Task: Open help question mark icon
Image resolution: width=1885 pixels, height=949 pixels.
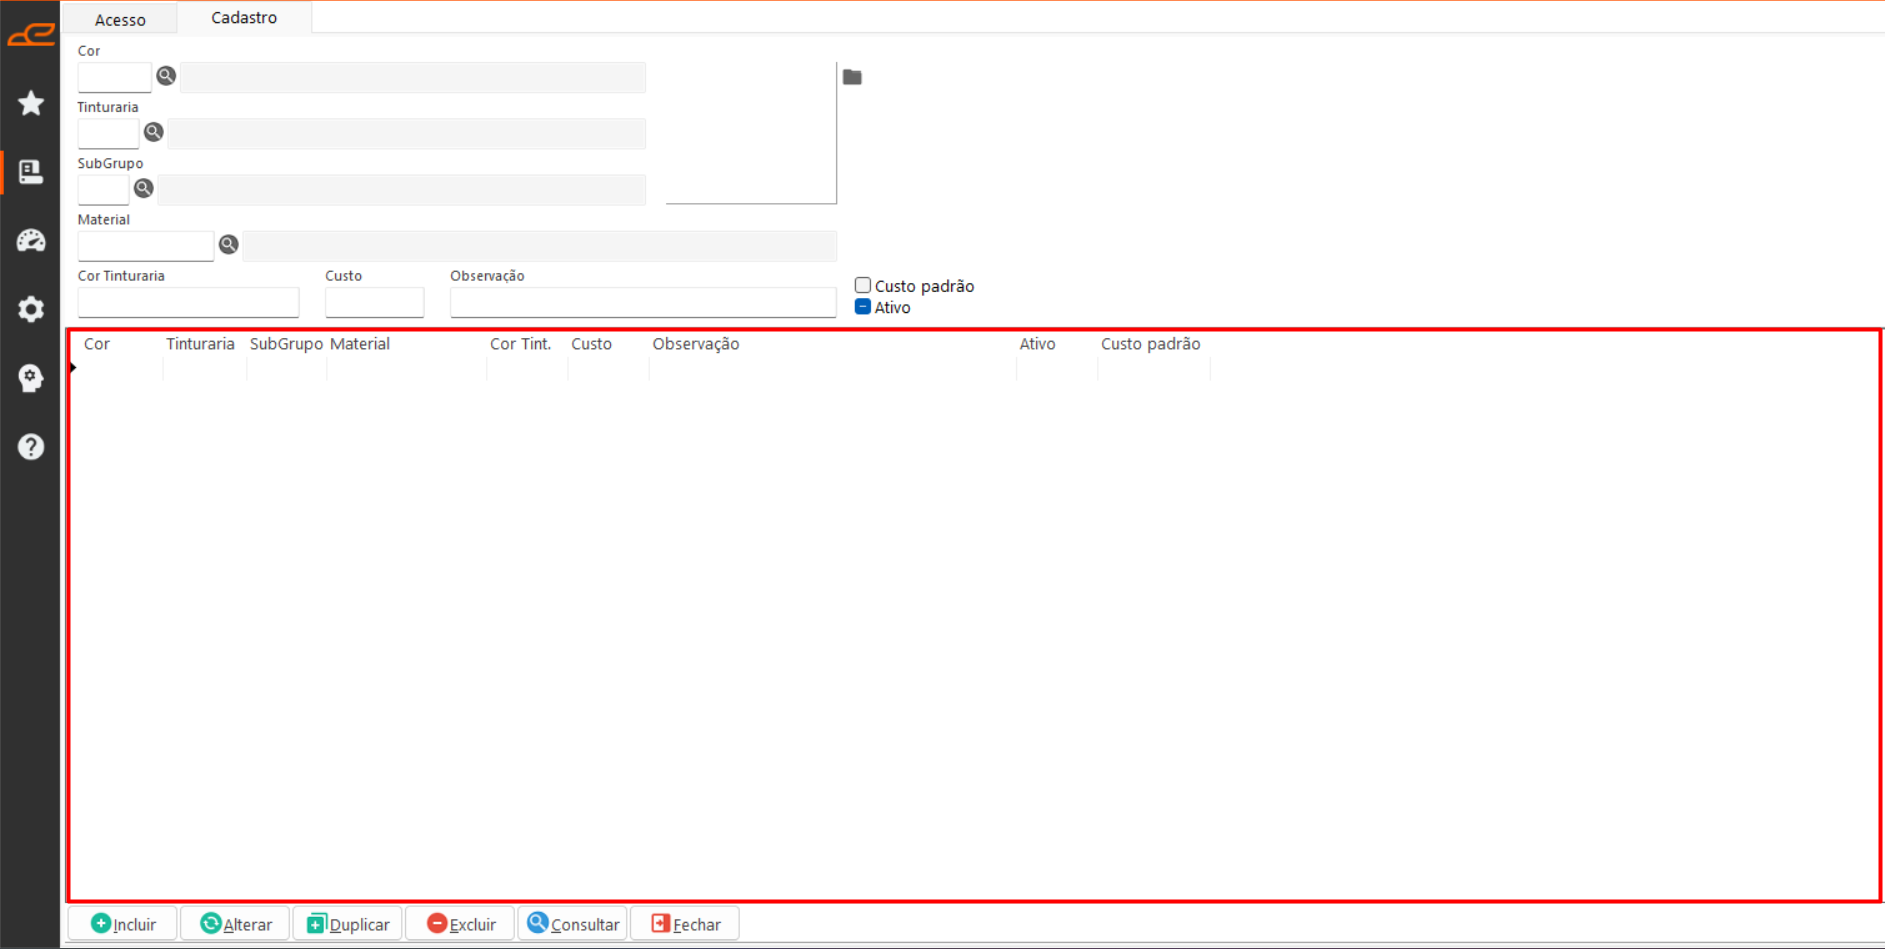Action: click(x=31, y=446)
